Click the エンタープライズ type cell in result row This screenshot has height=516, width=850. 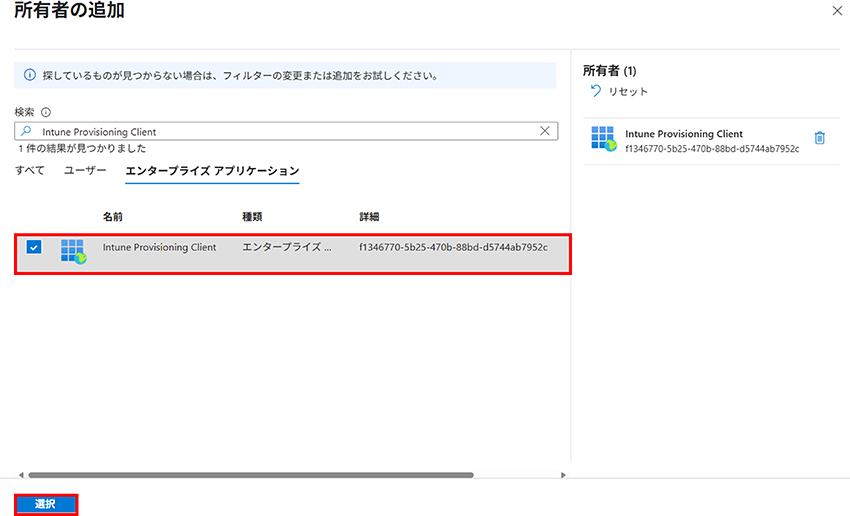click(x=286, y=247)
